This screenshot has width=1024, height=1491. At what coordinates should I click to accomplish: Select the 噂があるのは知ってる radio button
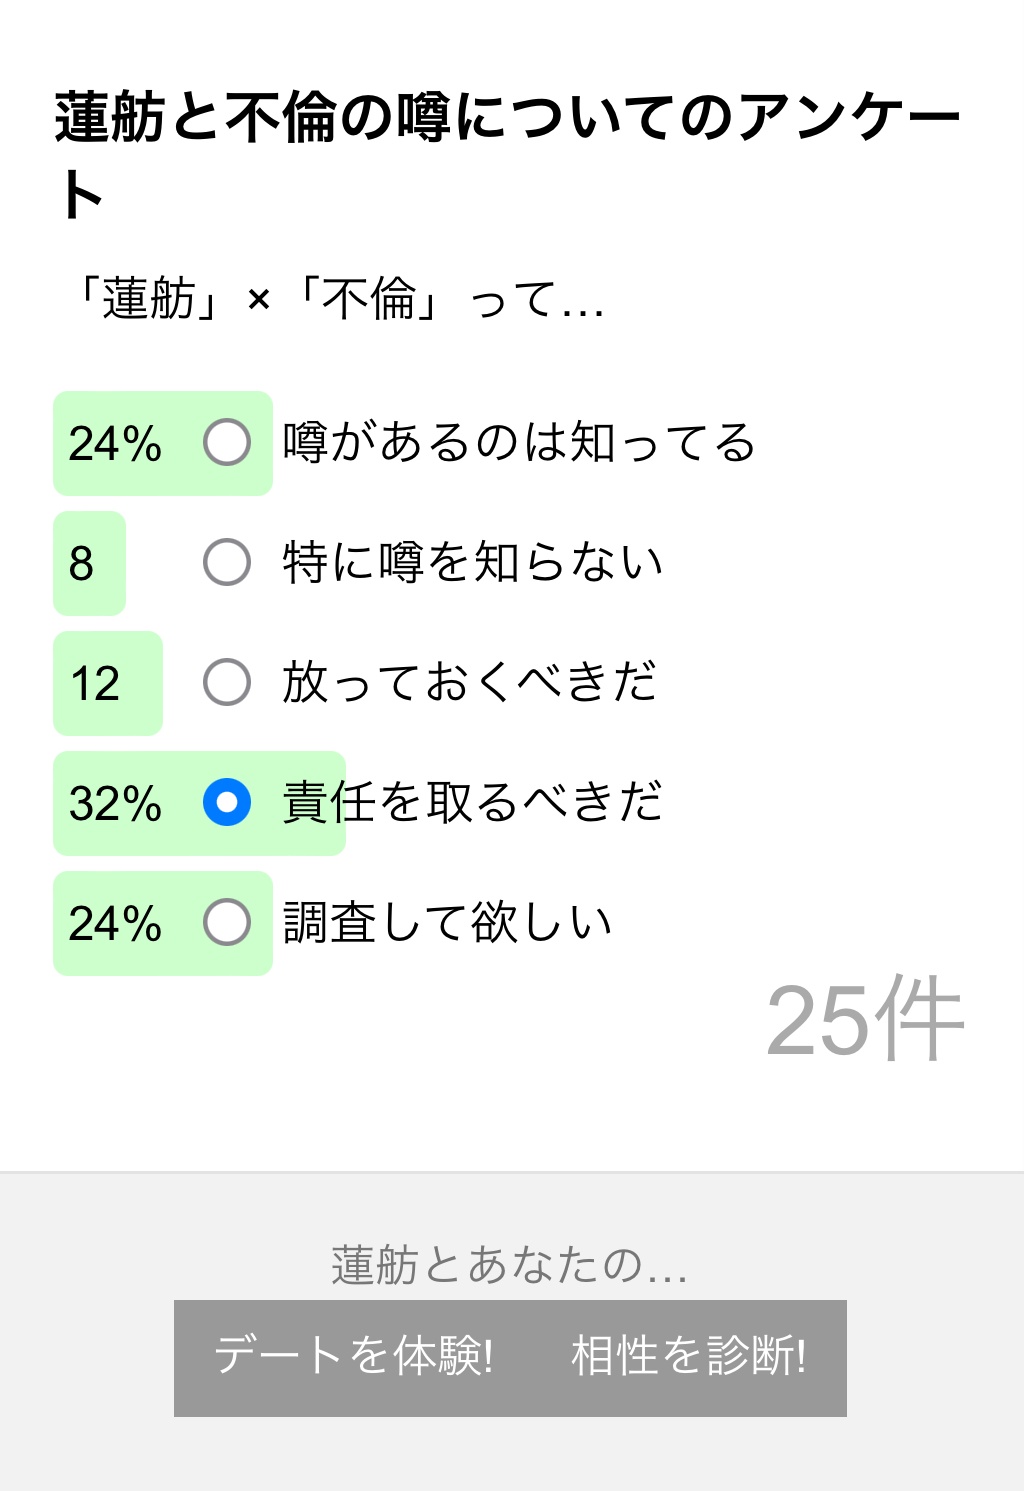coord(227,443)
